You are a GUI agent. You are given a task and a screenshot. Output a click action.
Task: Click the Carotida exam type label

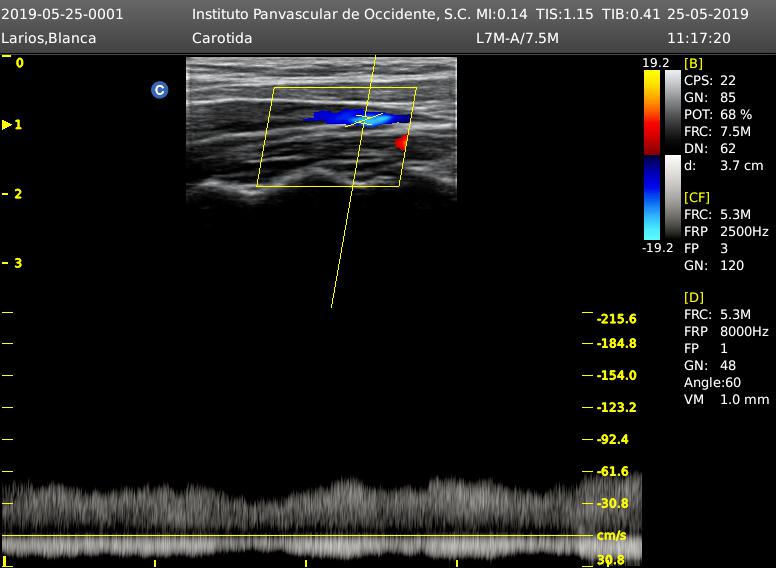tap(222, 38)
